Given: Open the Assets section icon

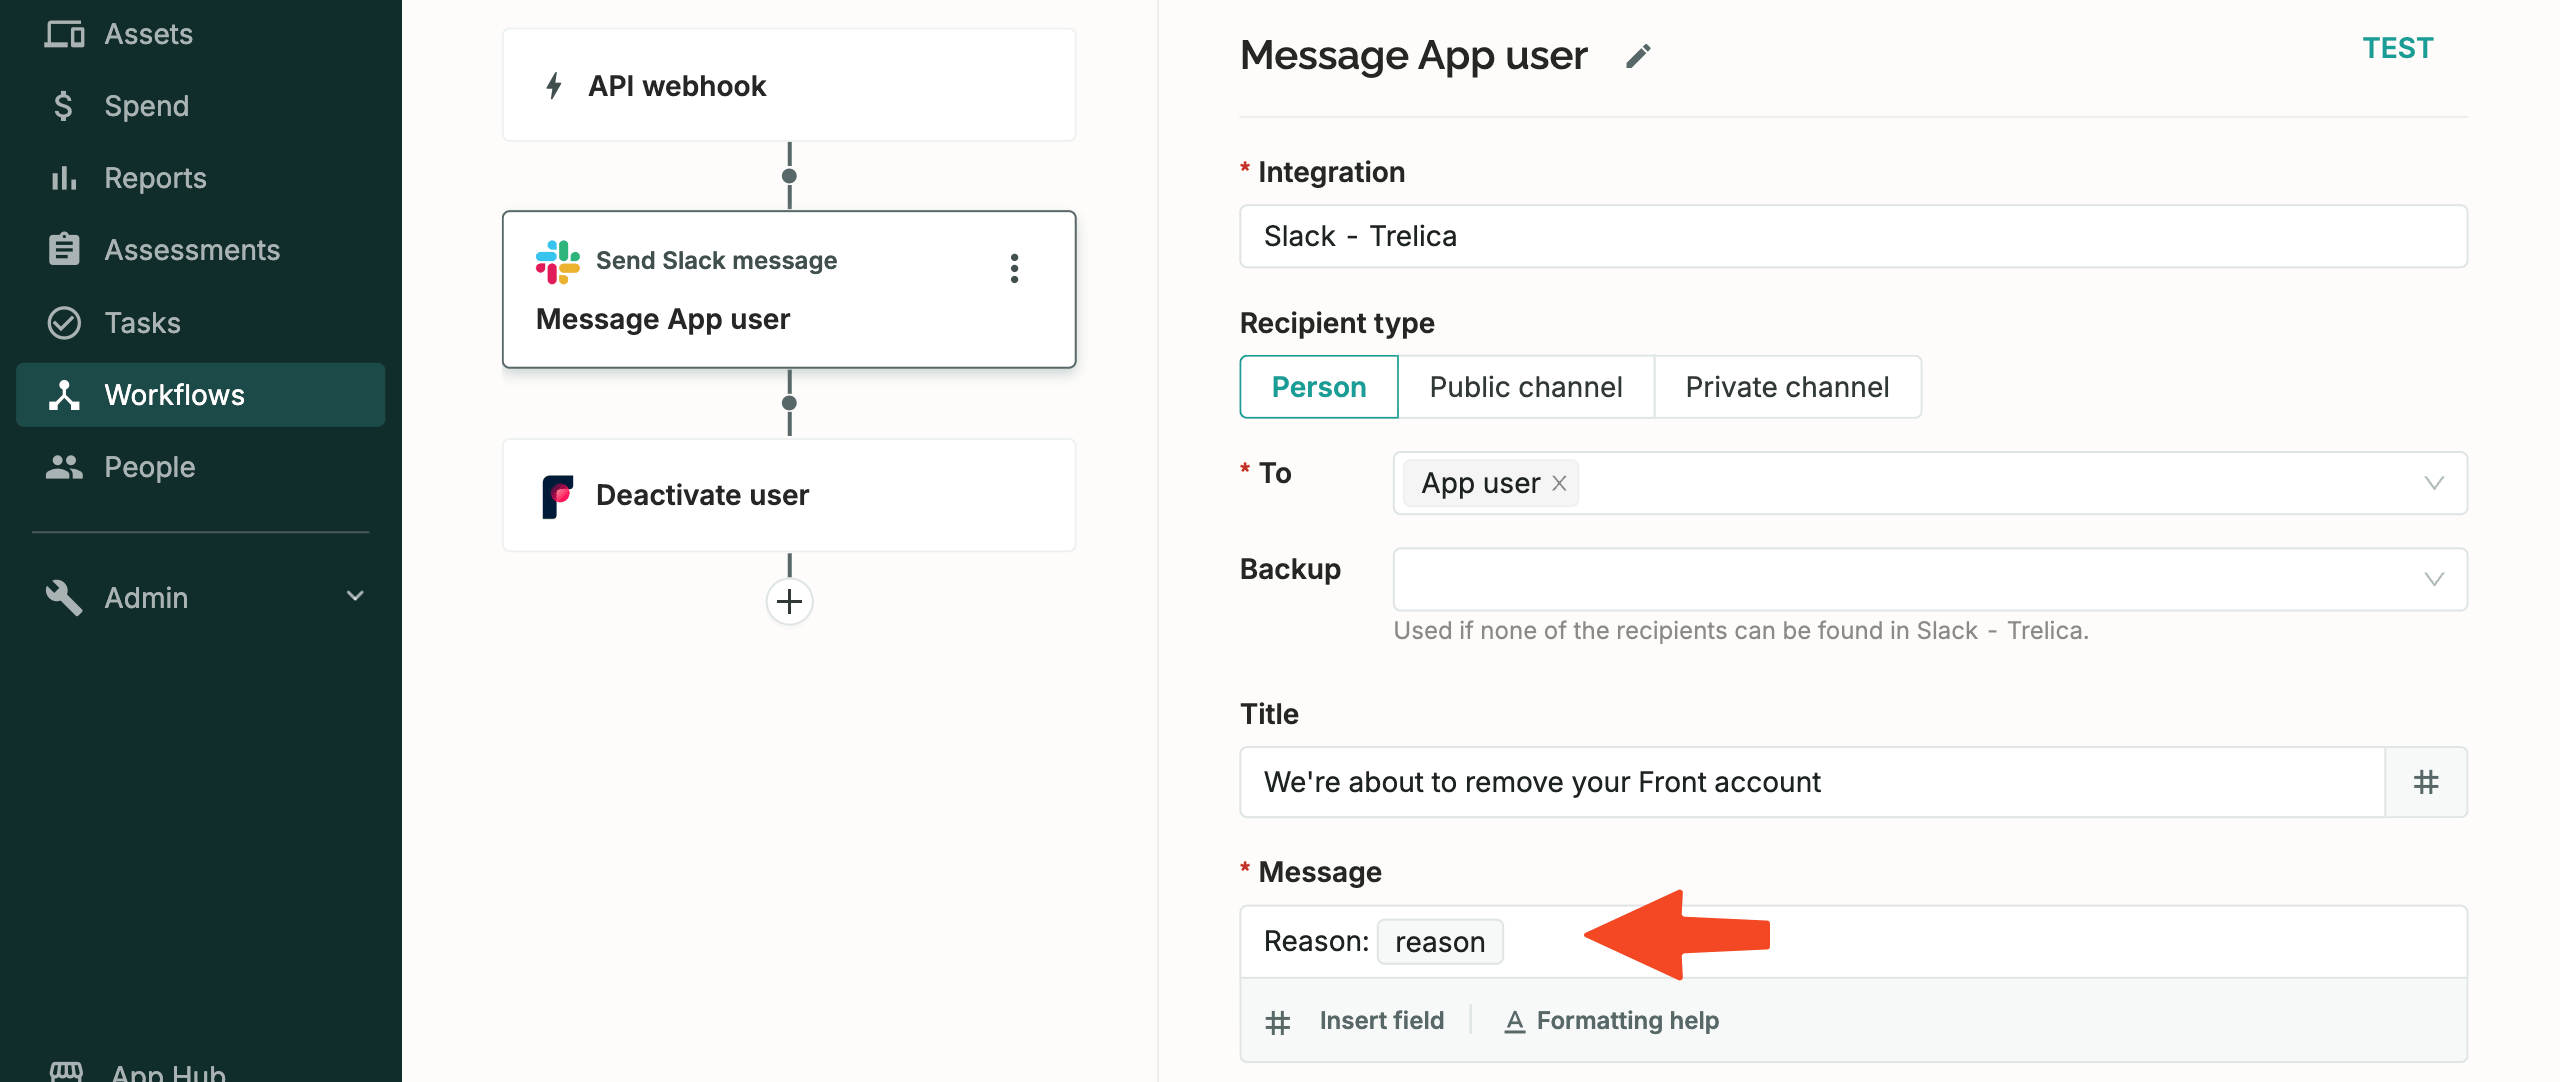Looking at the screenshot, I should [65, 34].
